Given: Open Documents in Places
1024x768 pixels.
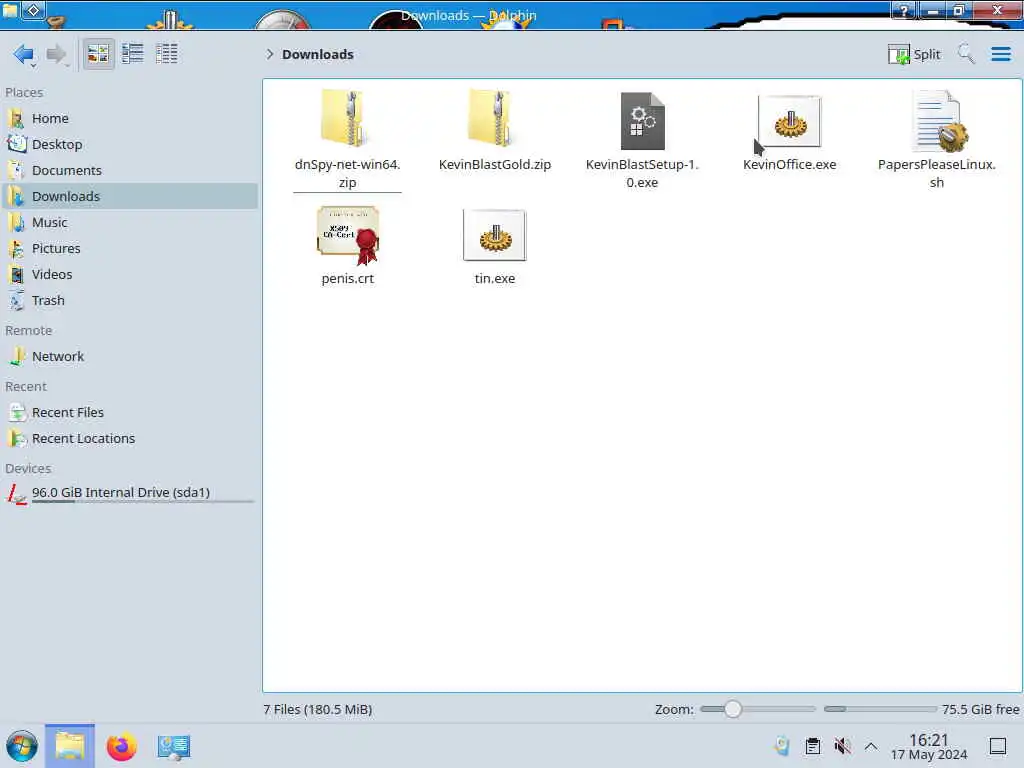Looking at the screenshot, I should point(131,170).
